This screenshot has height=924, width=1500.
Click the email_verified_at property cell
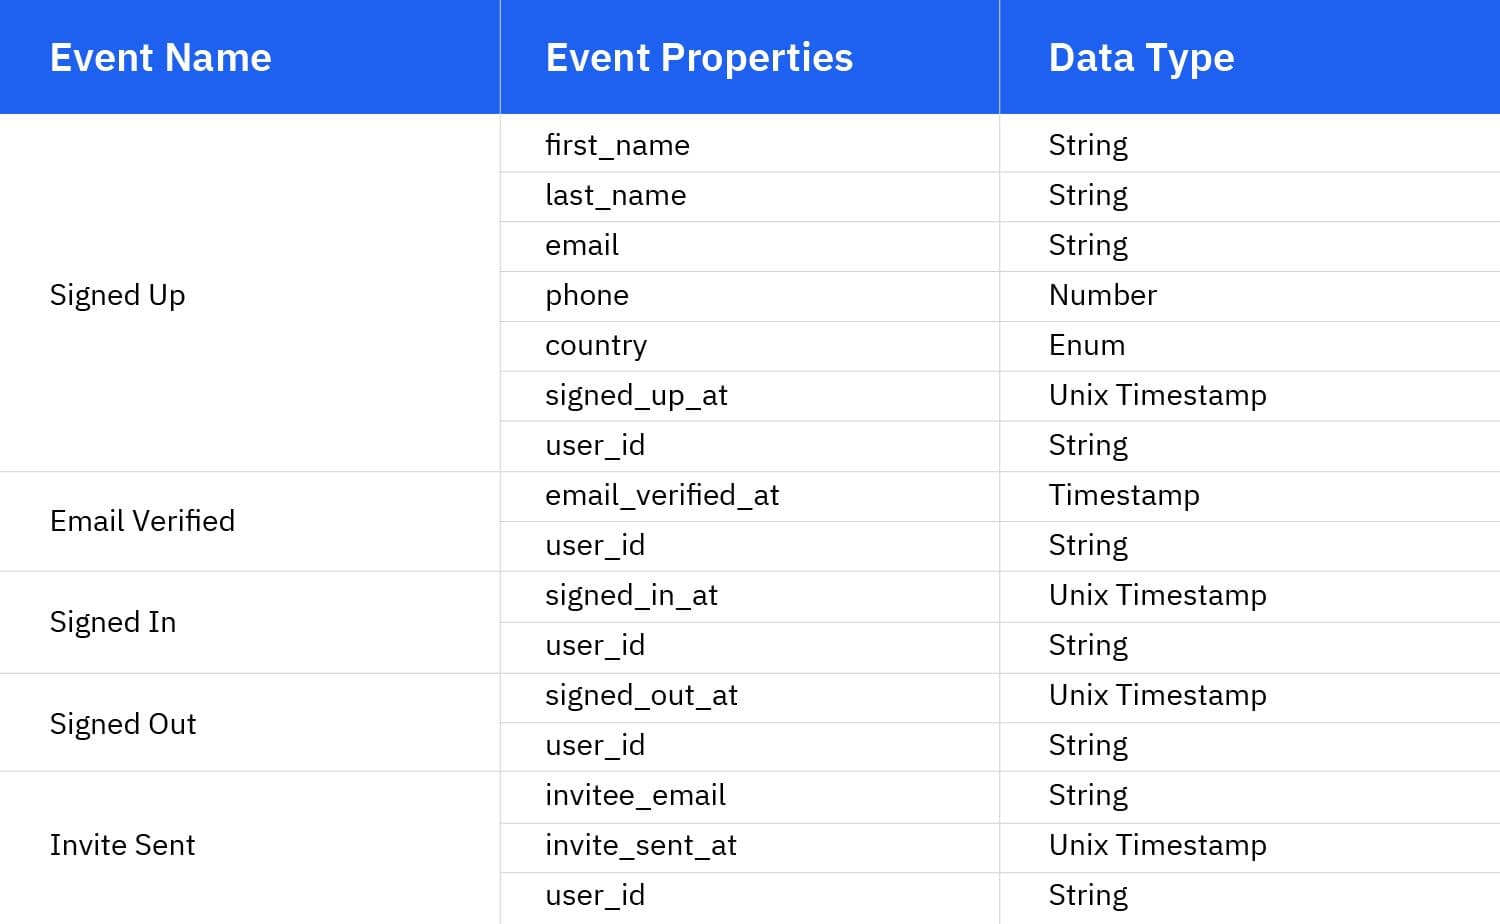pos(662,495)
